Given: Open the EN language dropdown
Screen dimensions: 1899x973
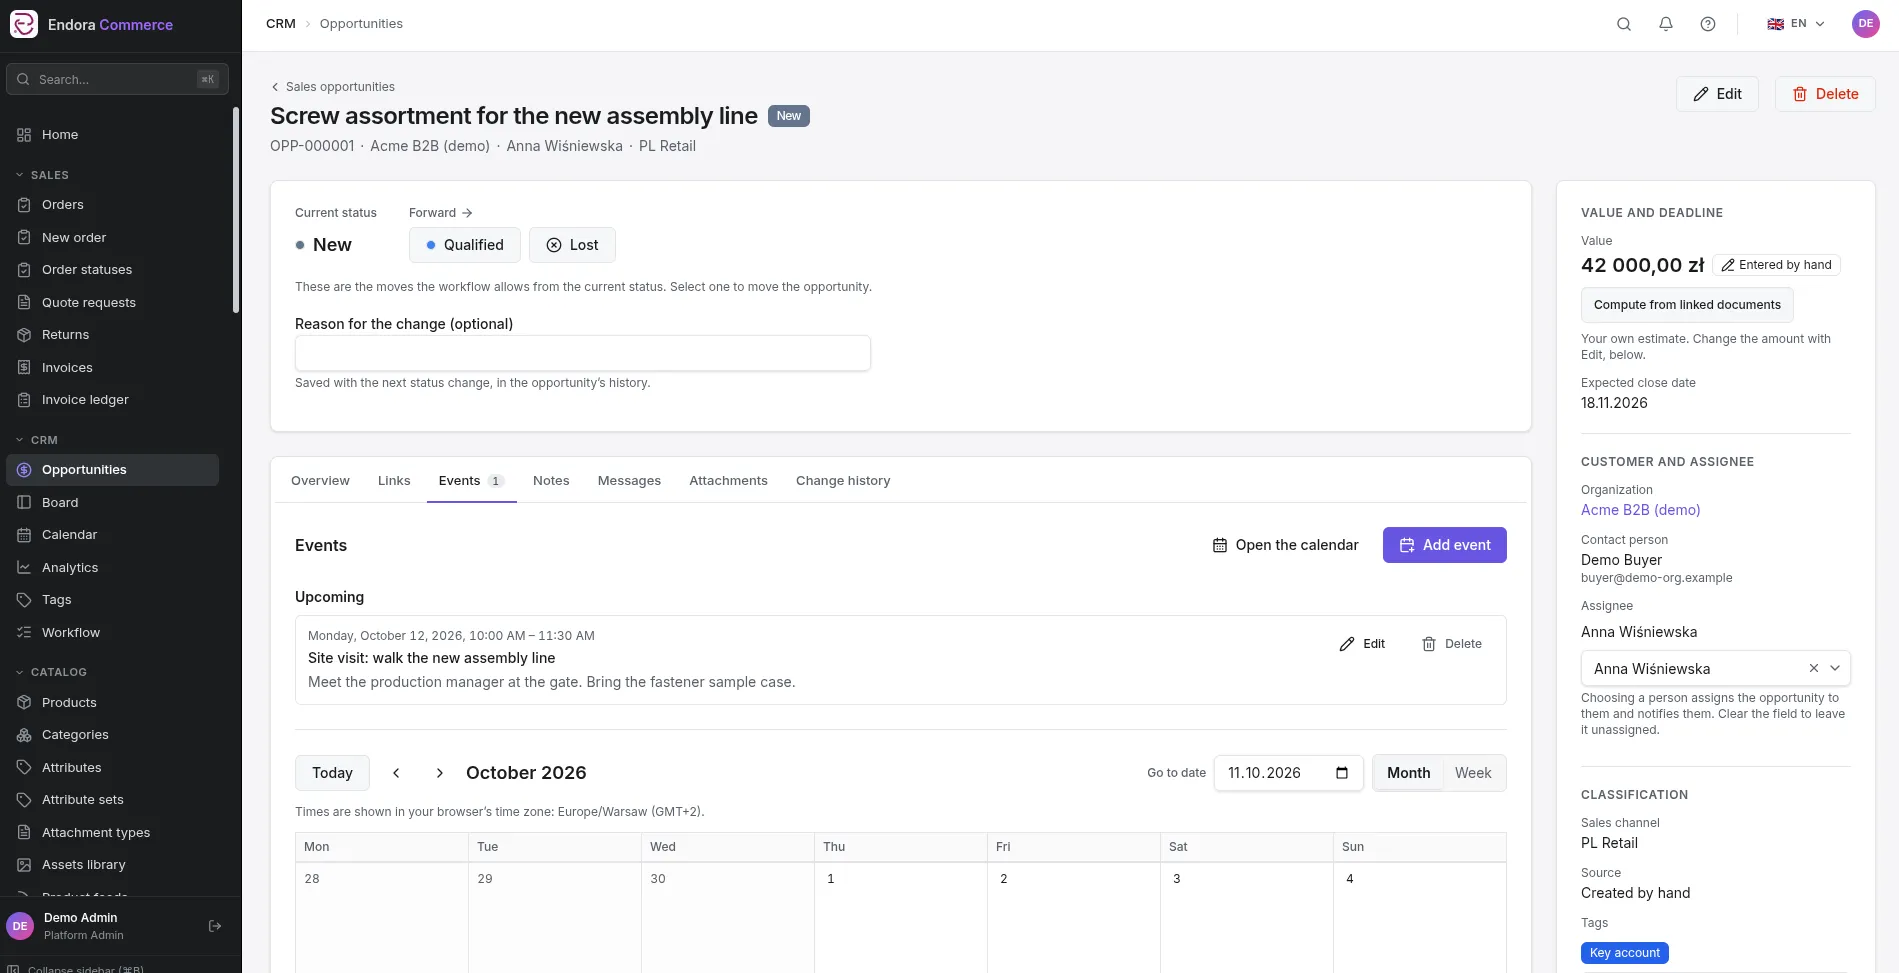Looking at the screenshot, I should tap(1796, 24).
